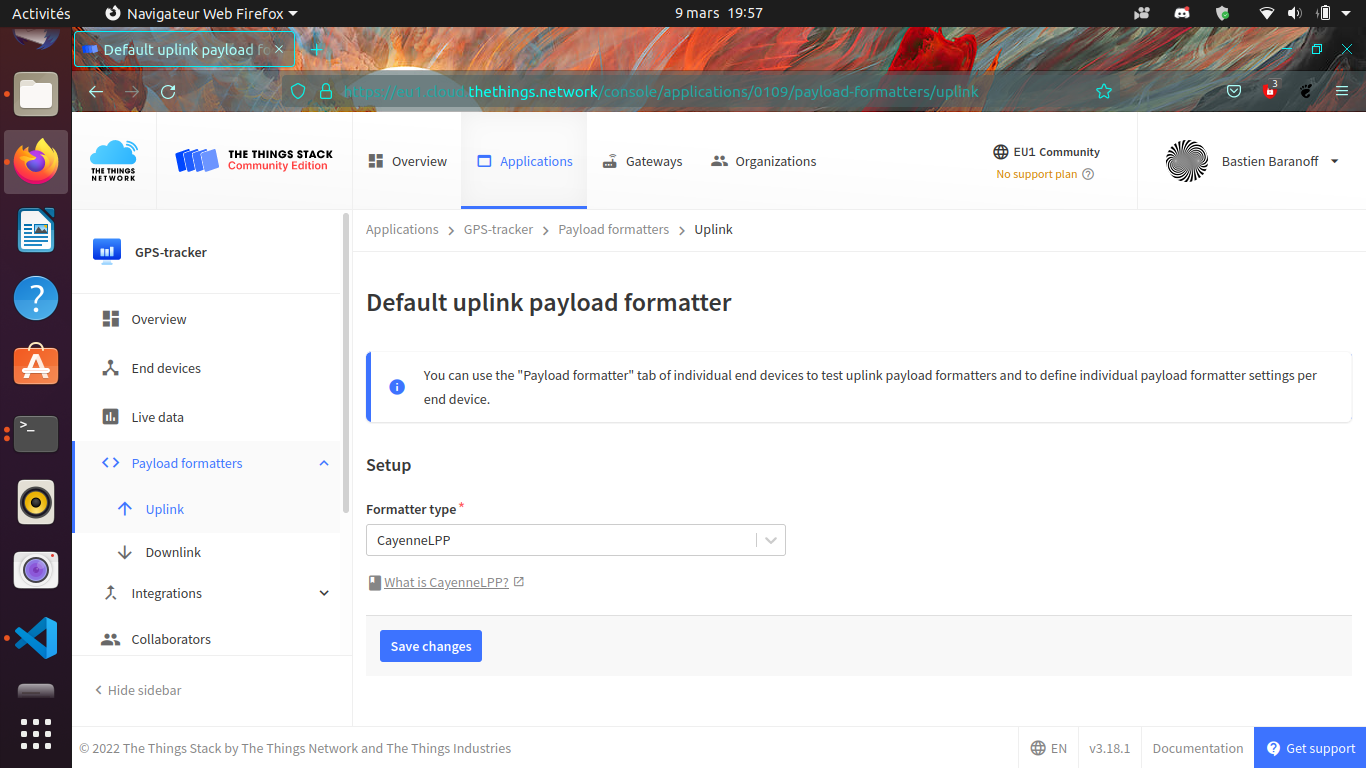Open Documentation footer link
This screenshot has width=1366, height=768.
[x=1198, y=748]
